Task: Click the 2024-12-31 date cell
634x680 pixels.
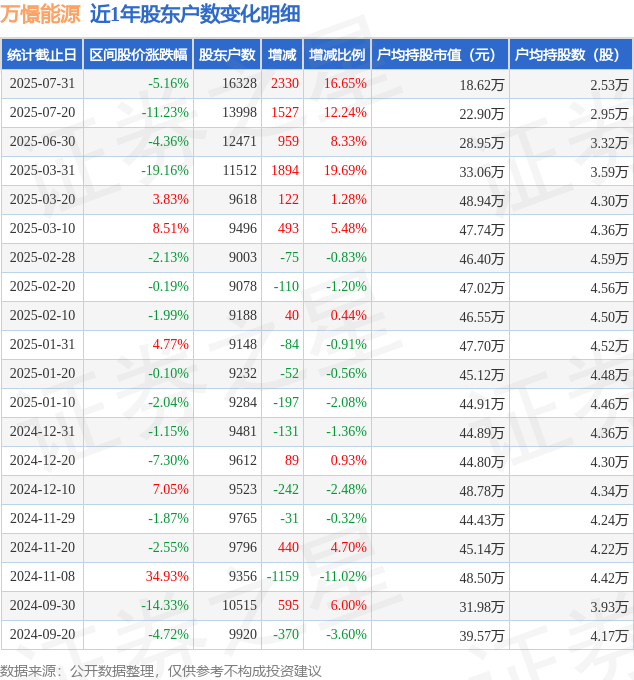Action: click(42, 432)
